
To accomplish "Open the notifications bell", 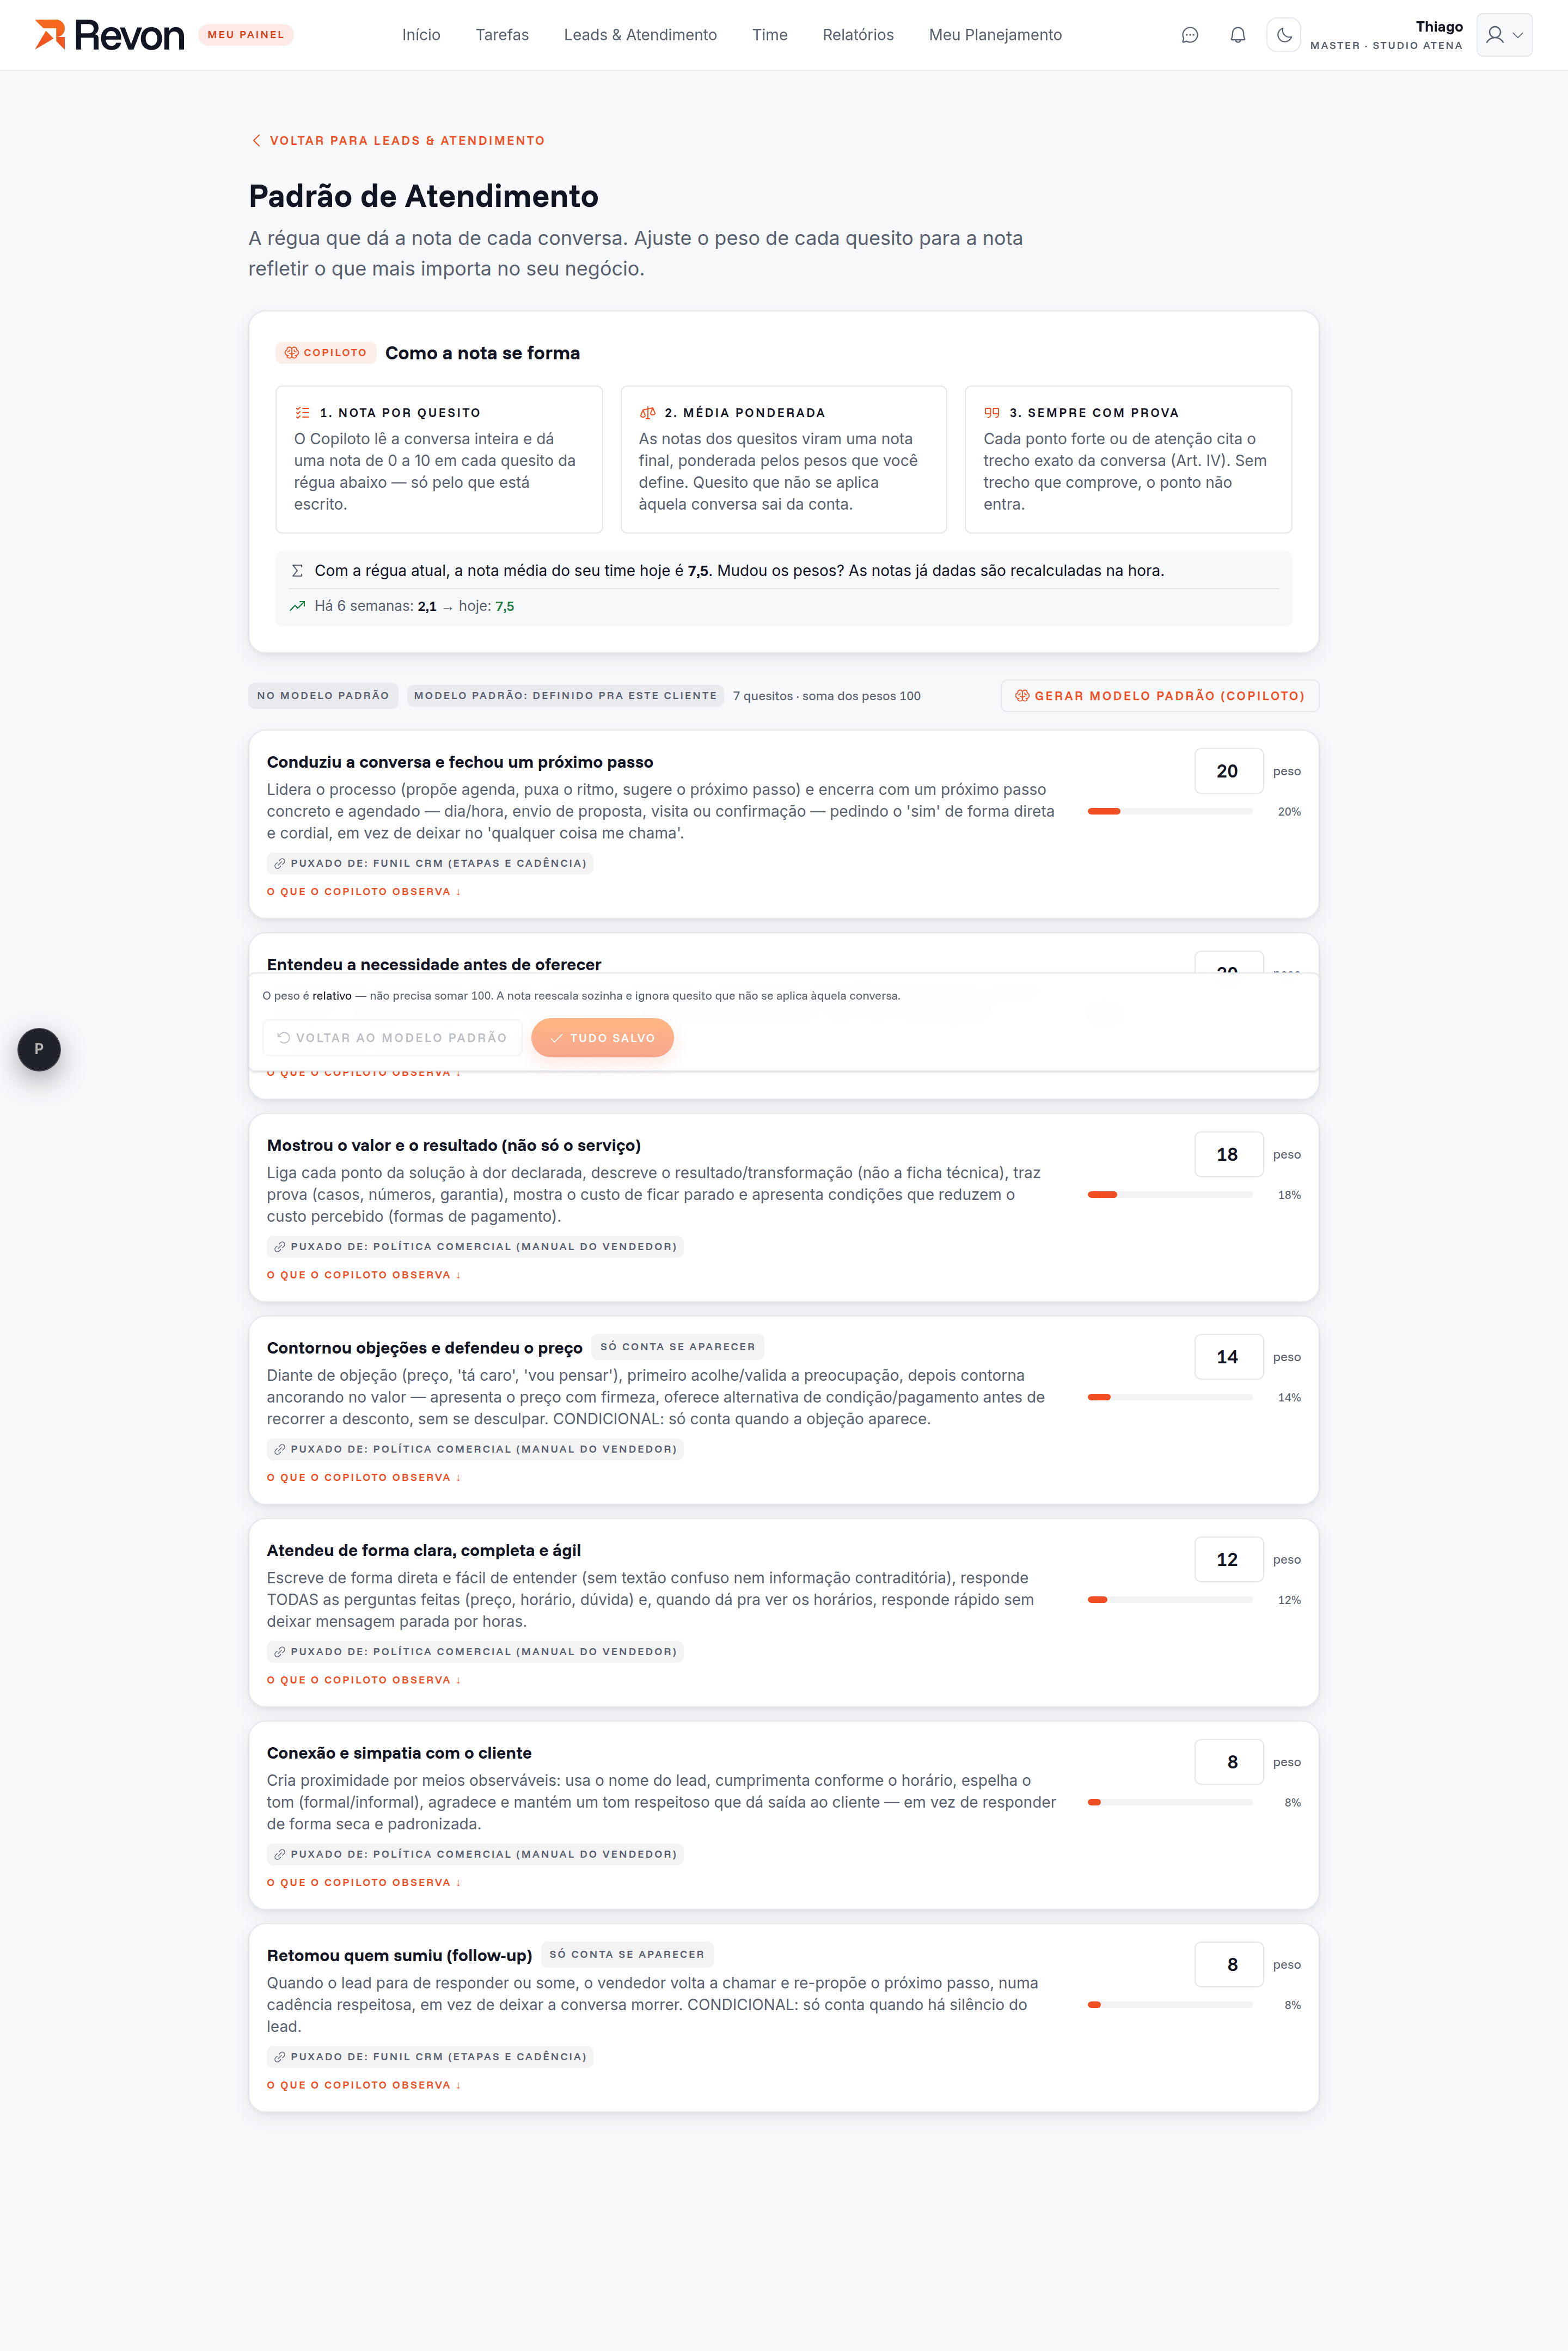I will pyautogui.click(x=1237, y=35).
